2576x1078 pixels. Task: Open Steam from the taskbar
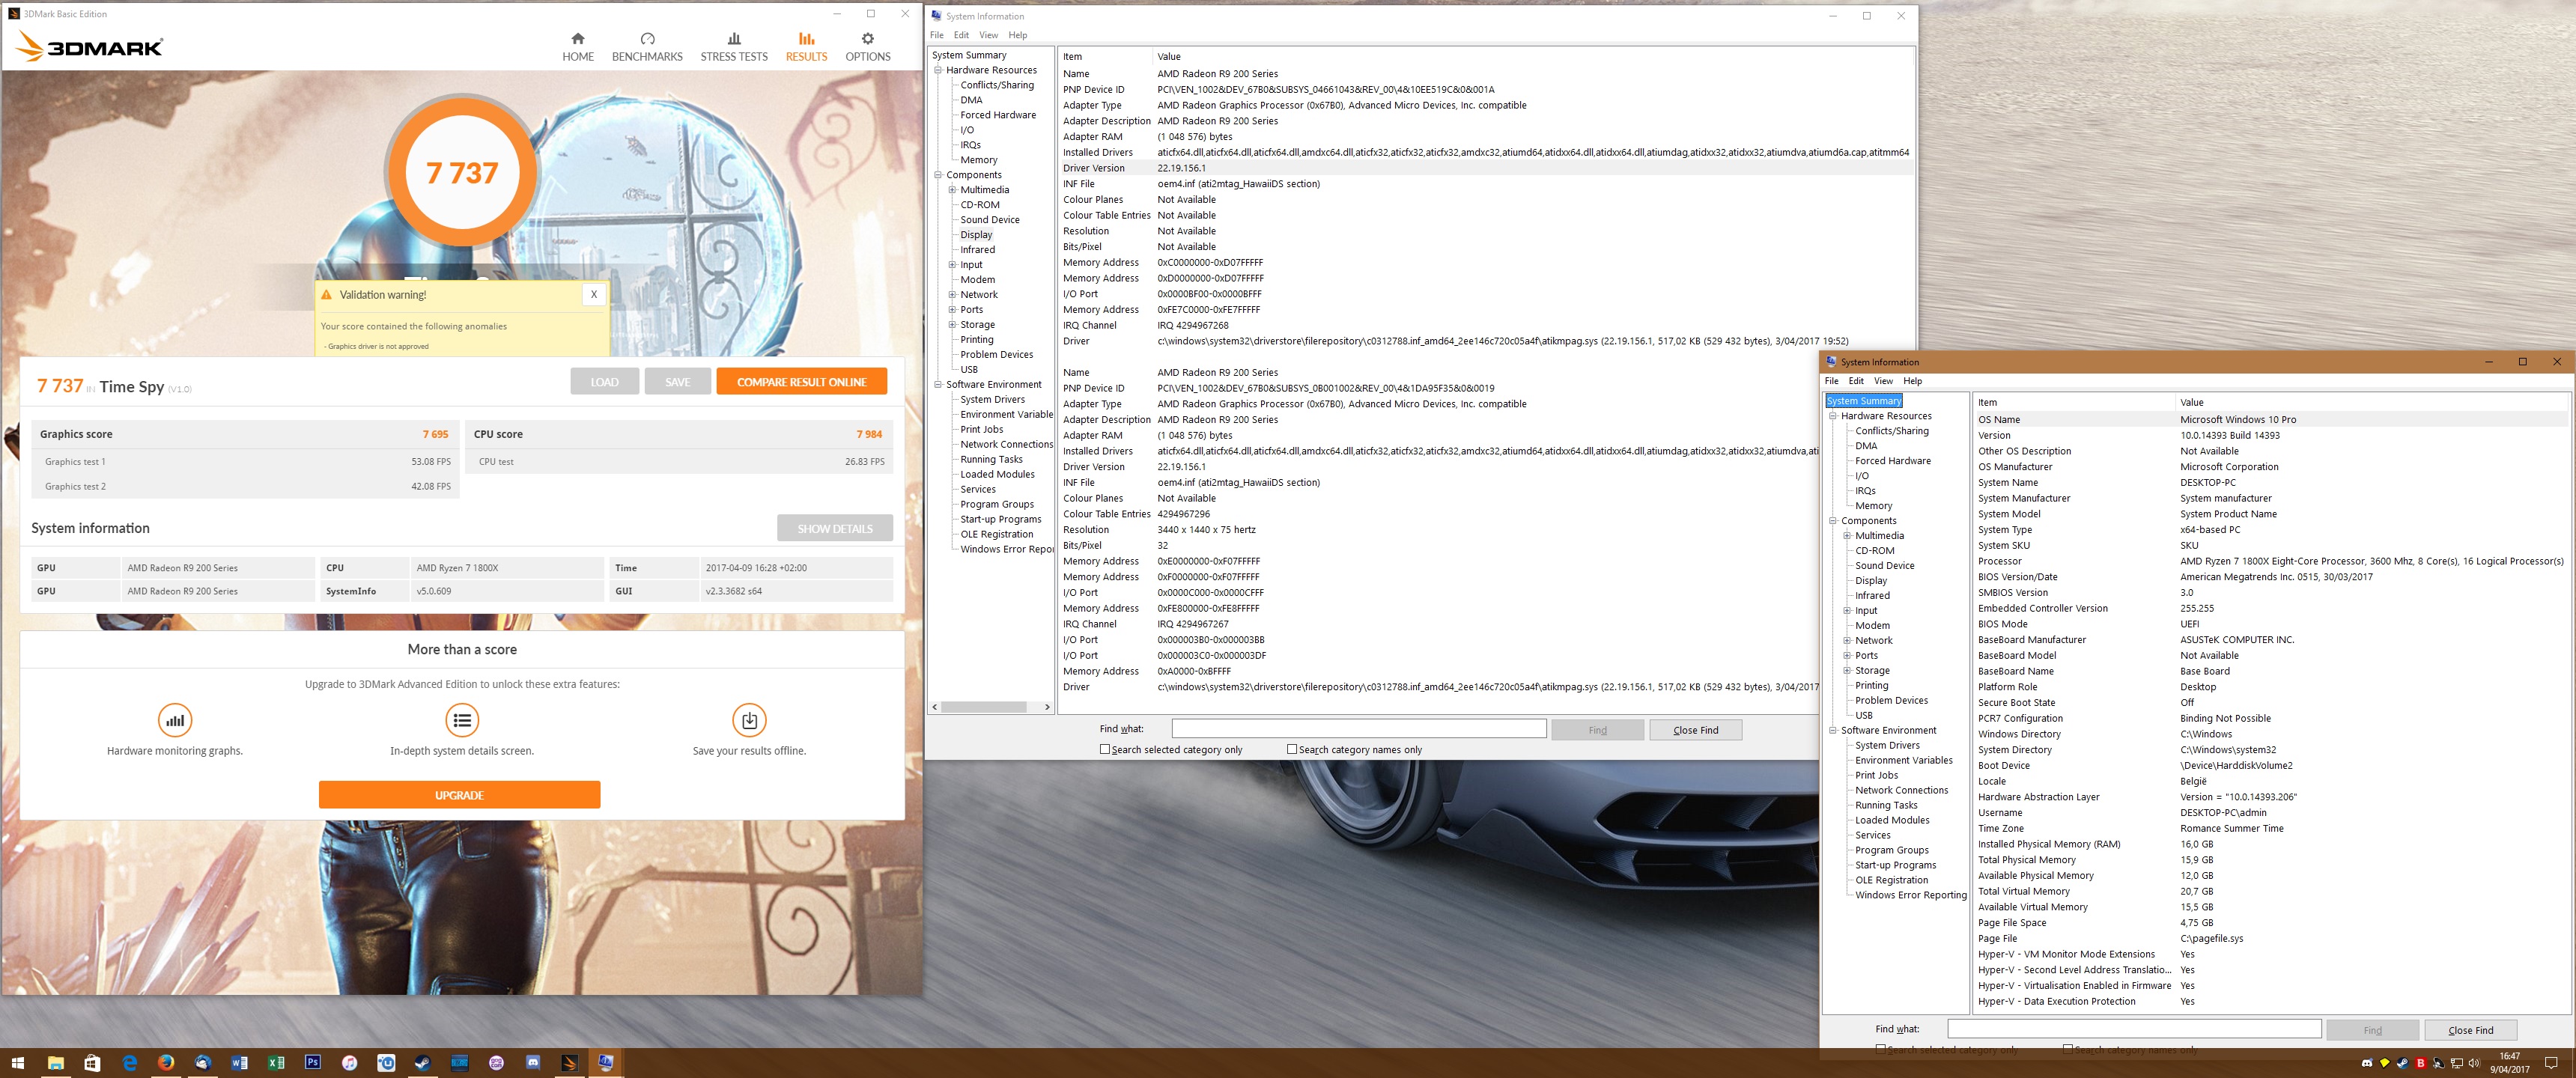[423, 1063]
